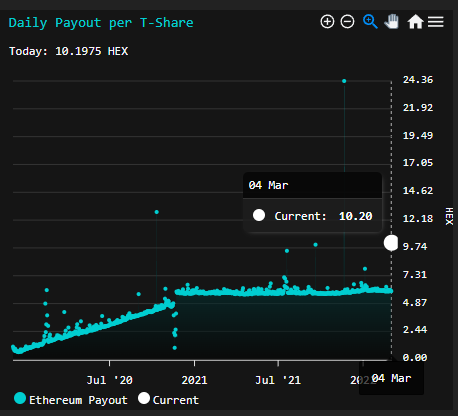Click the 2021 x-axis label
458x416 pixels.
[x=194, y=380]
